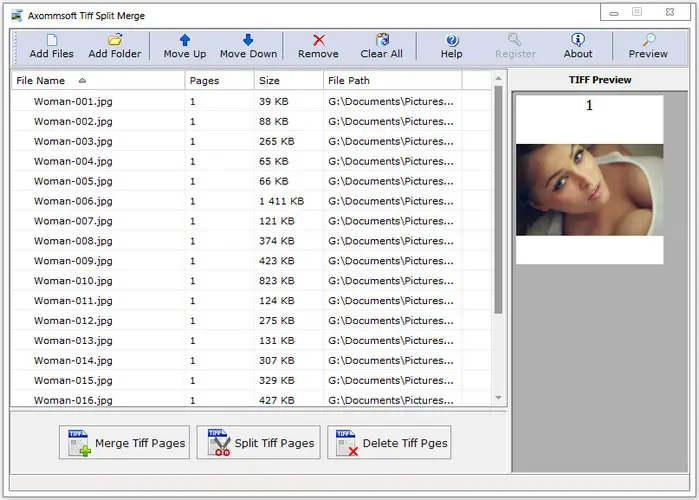Remove selected file using red X icon
Viewport: 699px width, 500px height.
point(318,46)
